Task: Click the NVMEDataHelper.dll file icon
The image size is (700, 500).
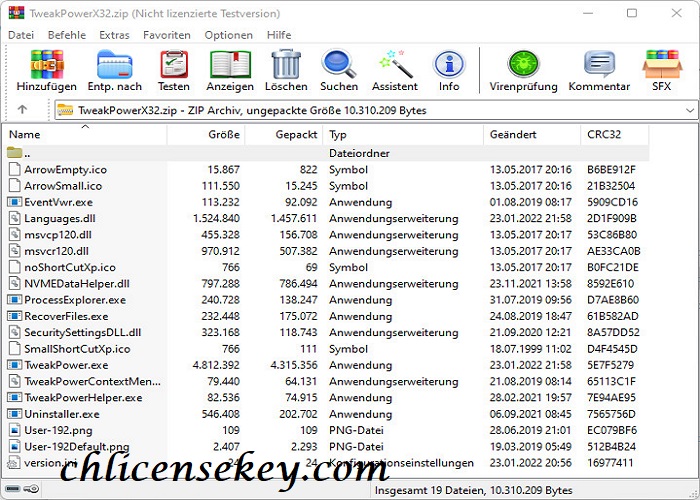Action: point(15,283)
